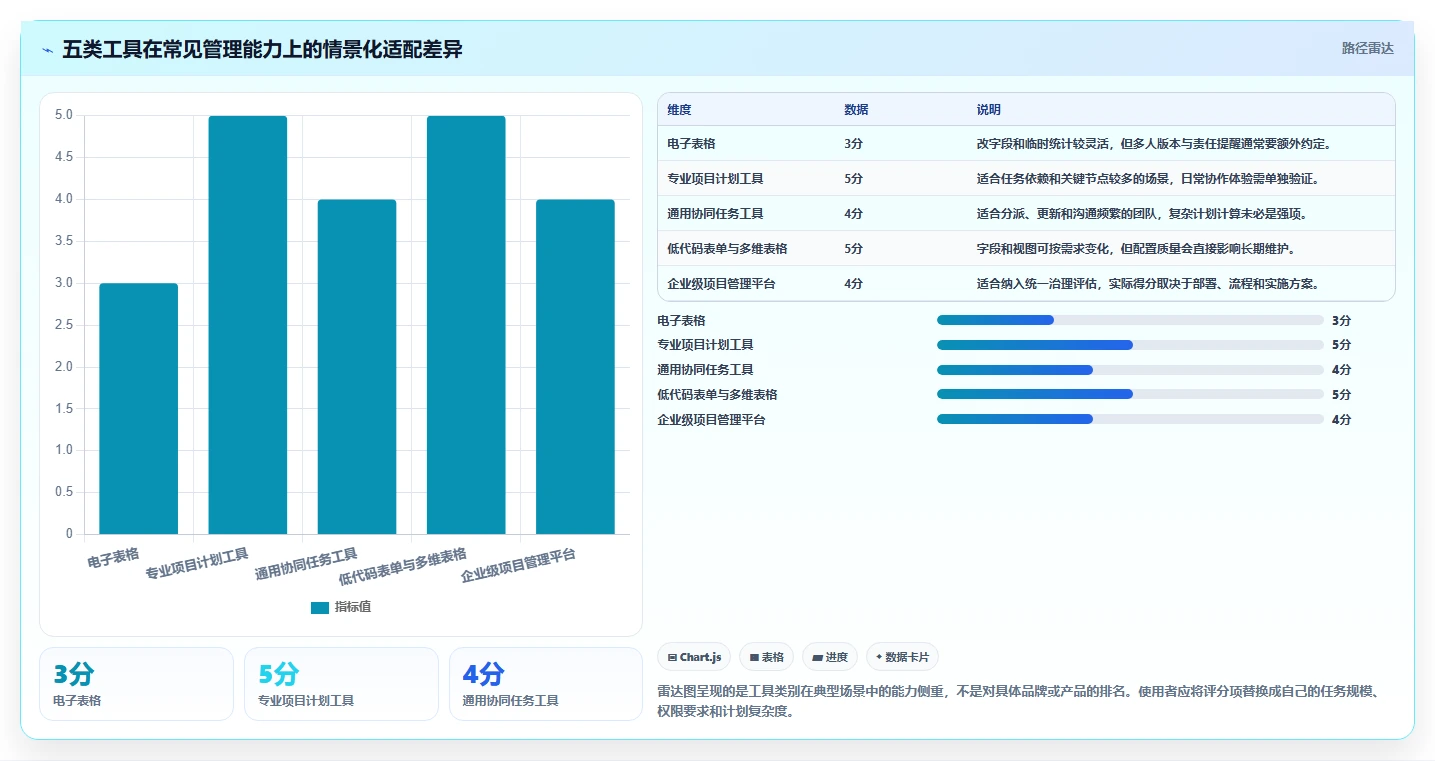Click the 2.5 y-axis label

63,324
